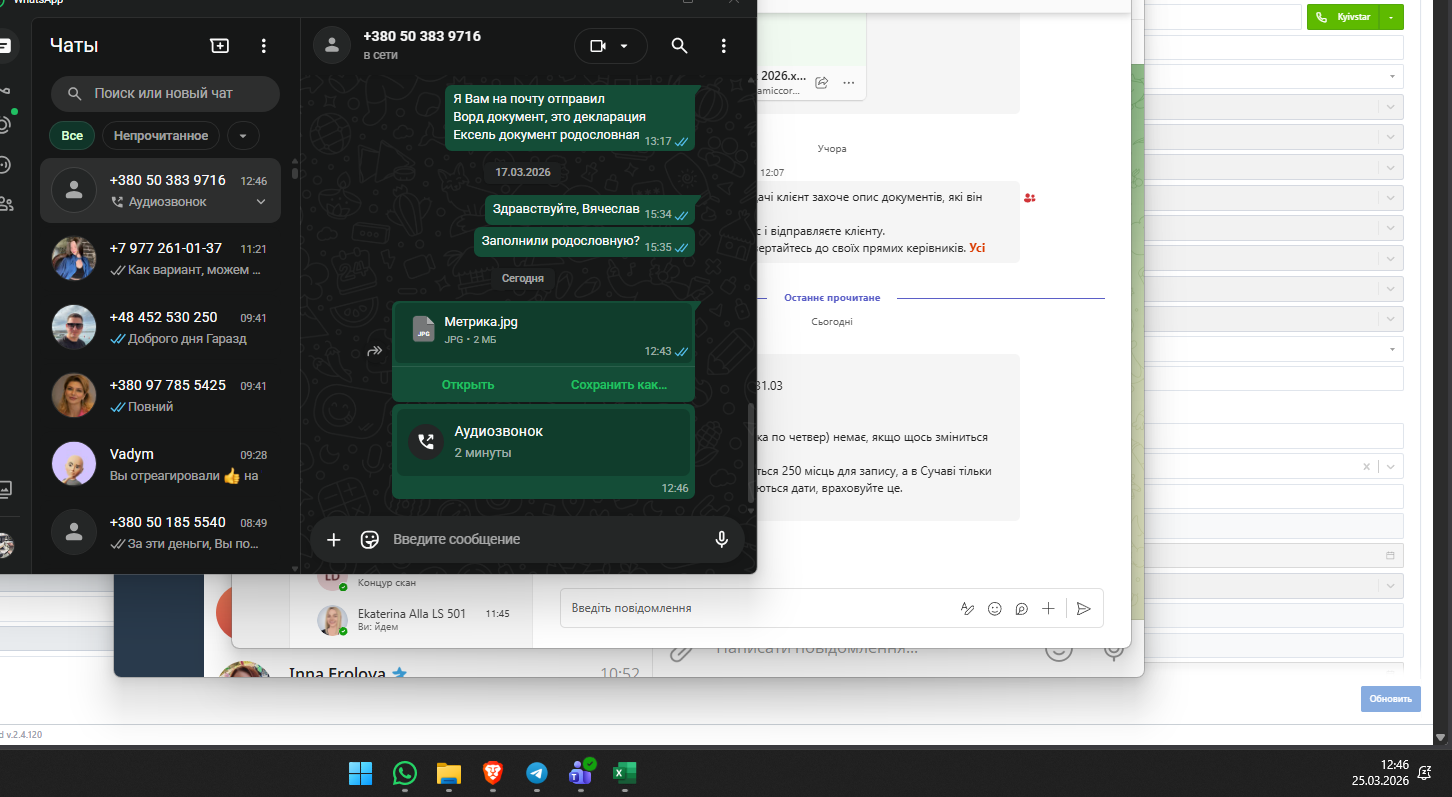Click the Teams plus actions icon

coord(1048,608)
